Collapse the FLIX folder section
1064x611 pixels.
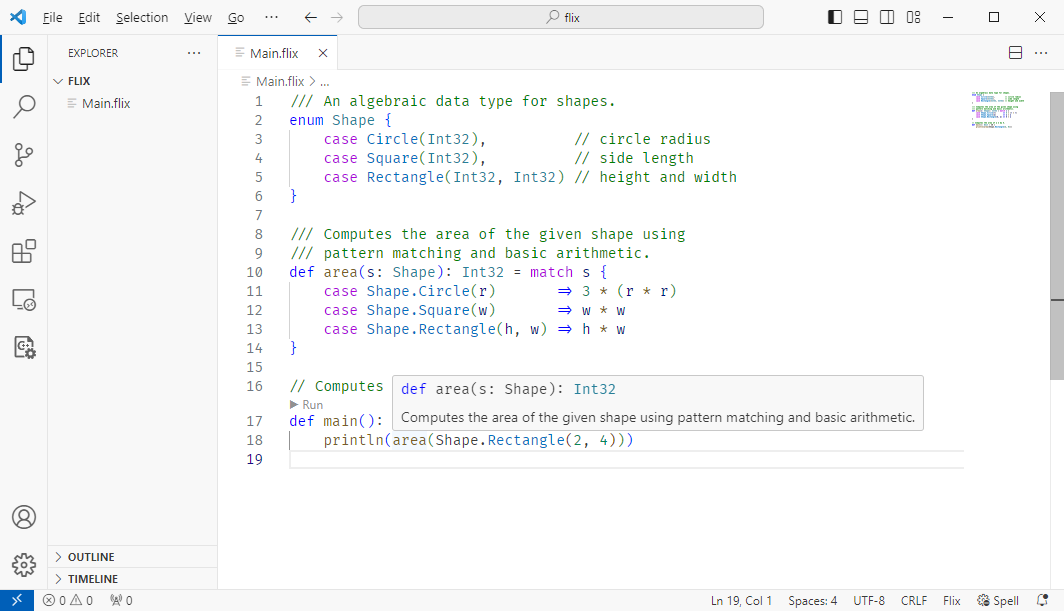coord(132,81)
